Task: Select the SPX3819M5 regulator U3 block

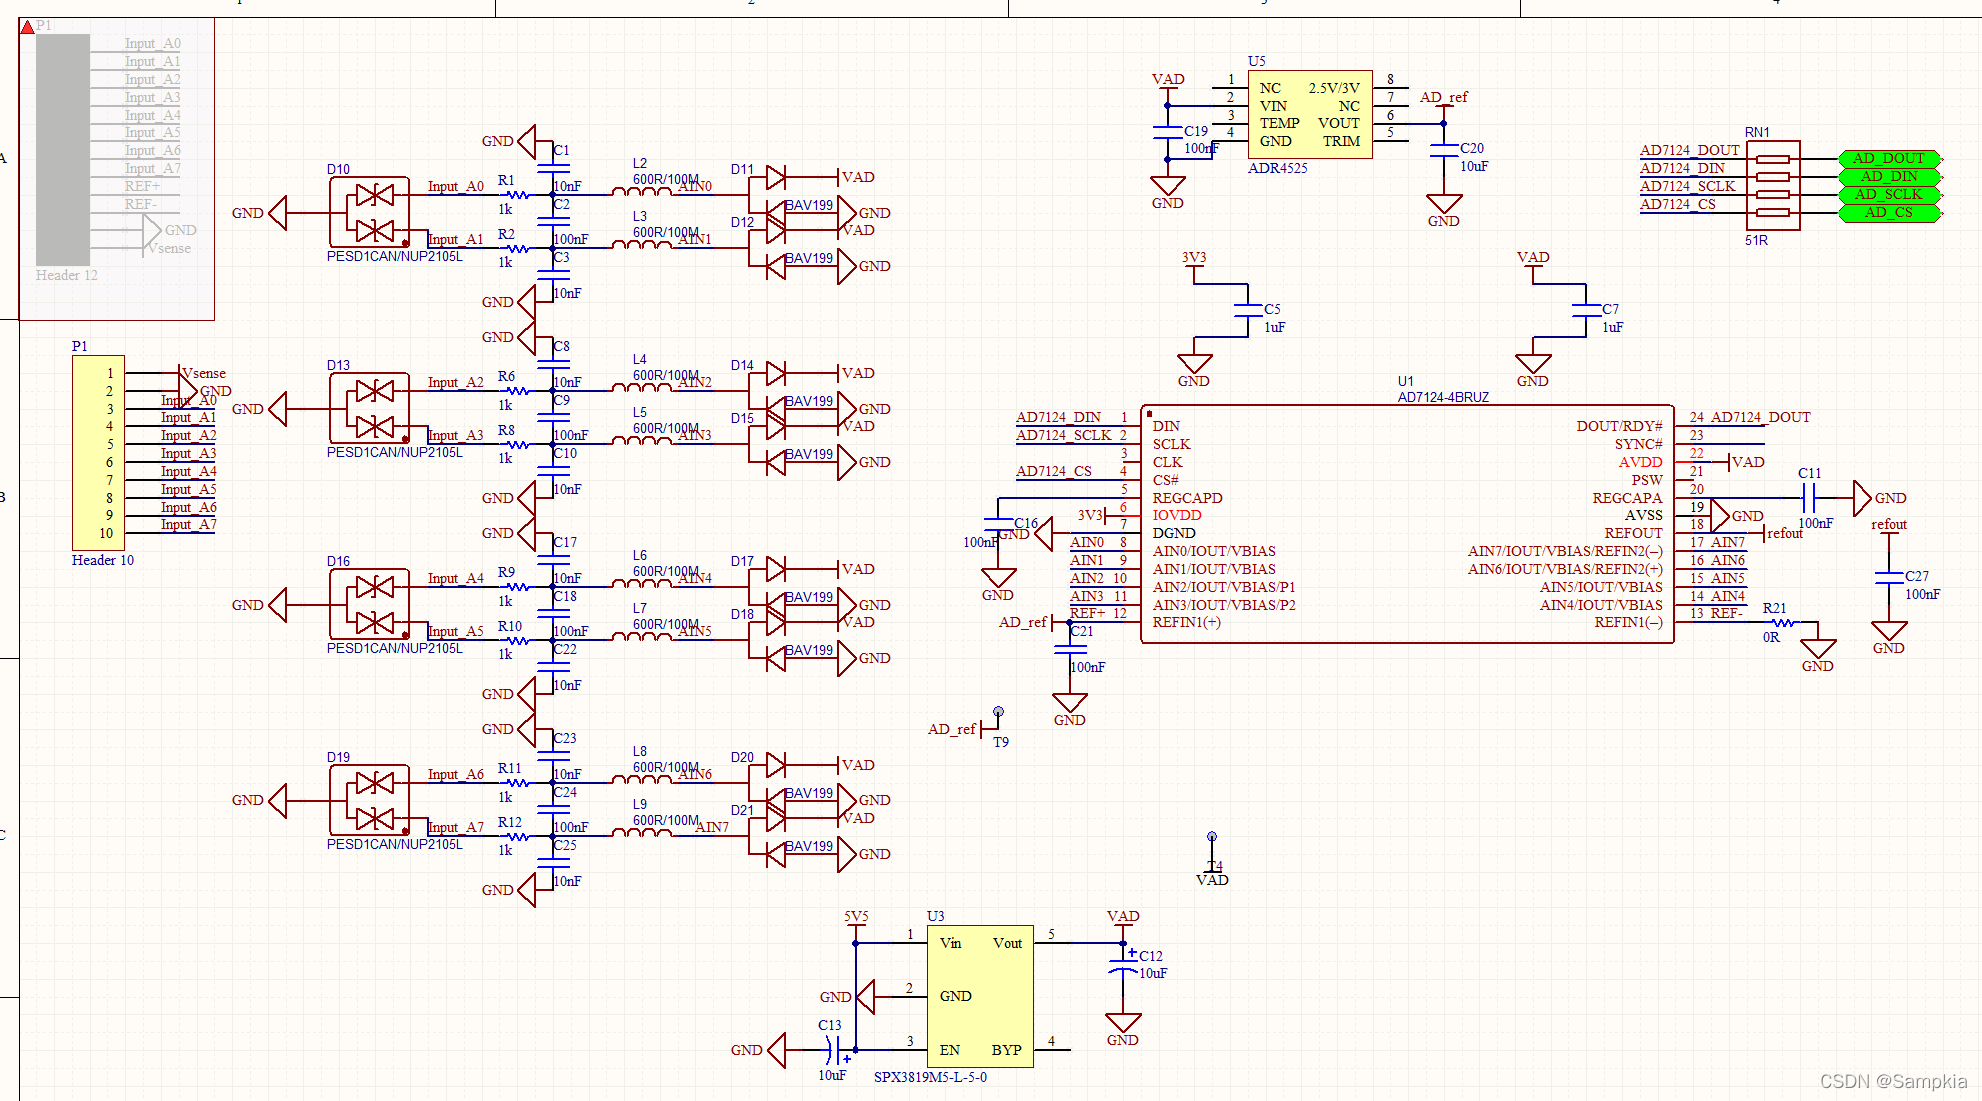Action: 979,996
